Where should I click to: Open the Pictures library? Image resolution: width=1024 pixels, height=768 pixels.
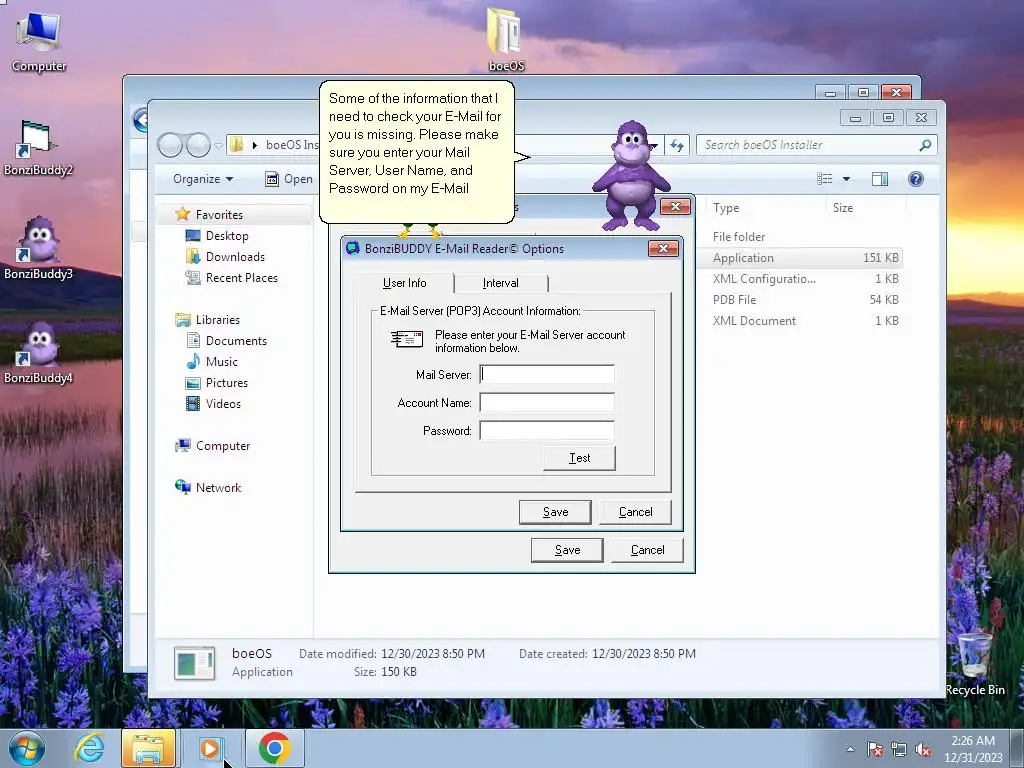227,383
